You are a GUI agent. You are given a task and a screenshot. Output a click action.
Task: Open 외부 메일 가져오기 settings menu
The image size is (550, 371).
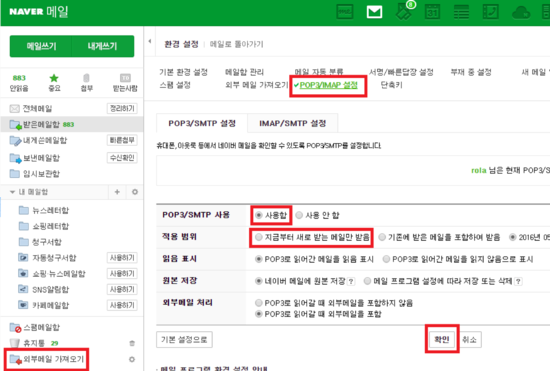[x=257, y=85]
